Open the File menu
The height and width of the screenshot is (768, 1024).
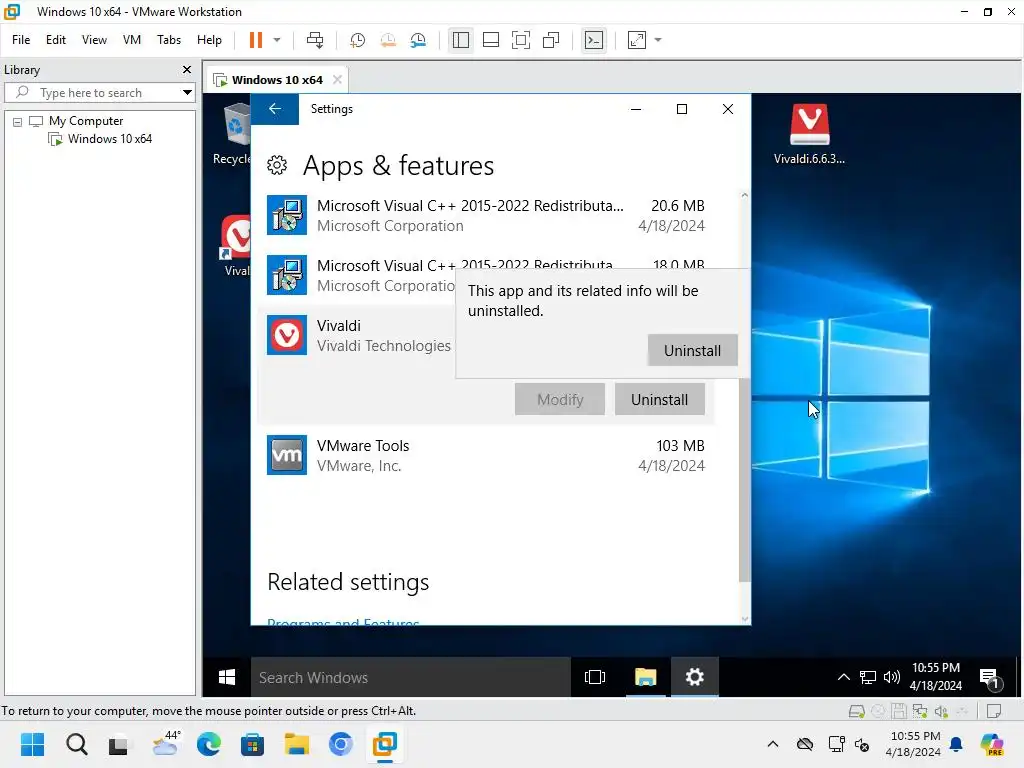[21, 40]
